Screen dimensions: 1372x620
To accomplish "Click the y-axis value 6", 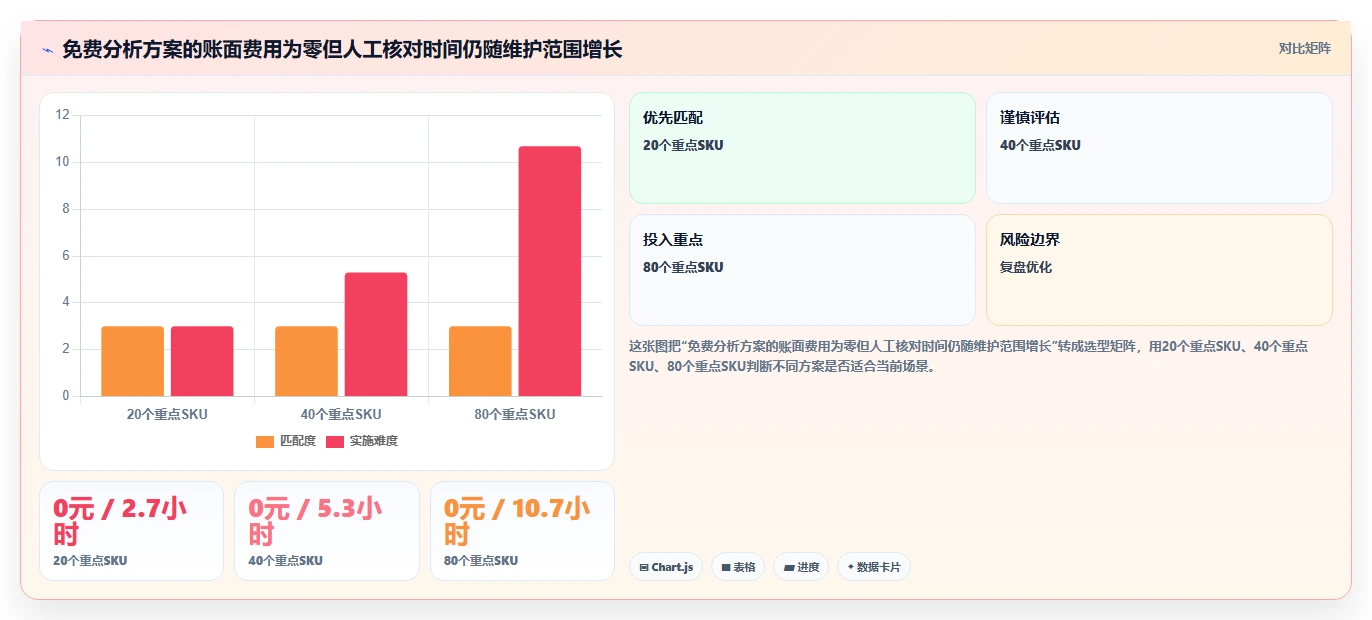I will pos(66,256).
